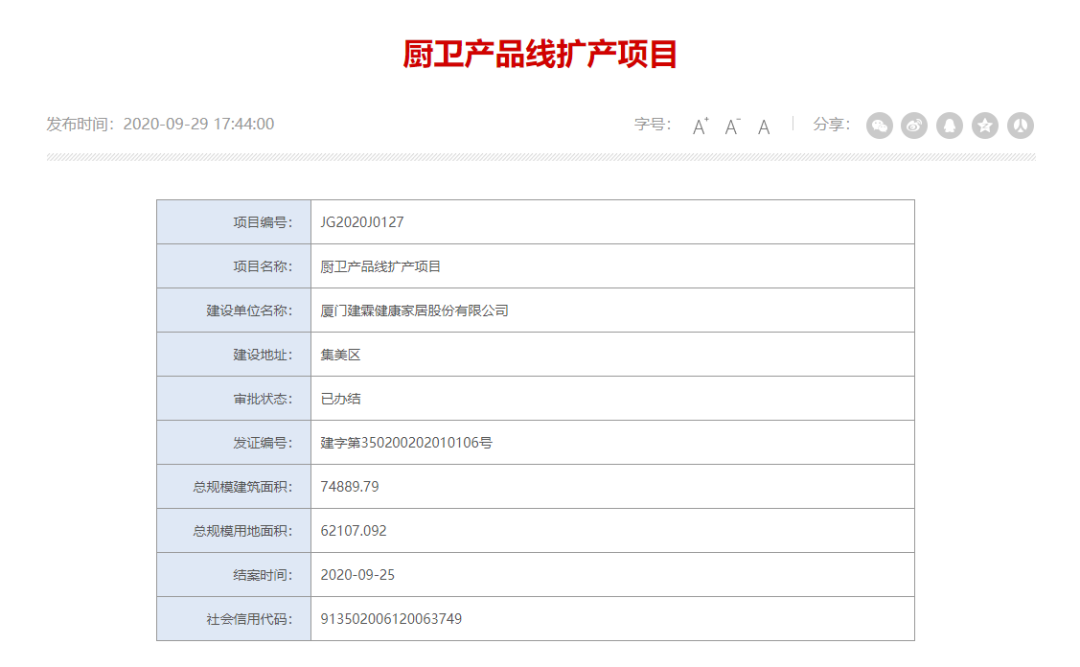Click the publish time 2020-09-29 17:44:00
This screenshot has width=1080, height=667.
(x=197, y=124)
